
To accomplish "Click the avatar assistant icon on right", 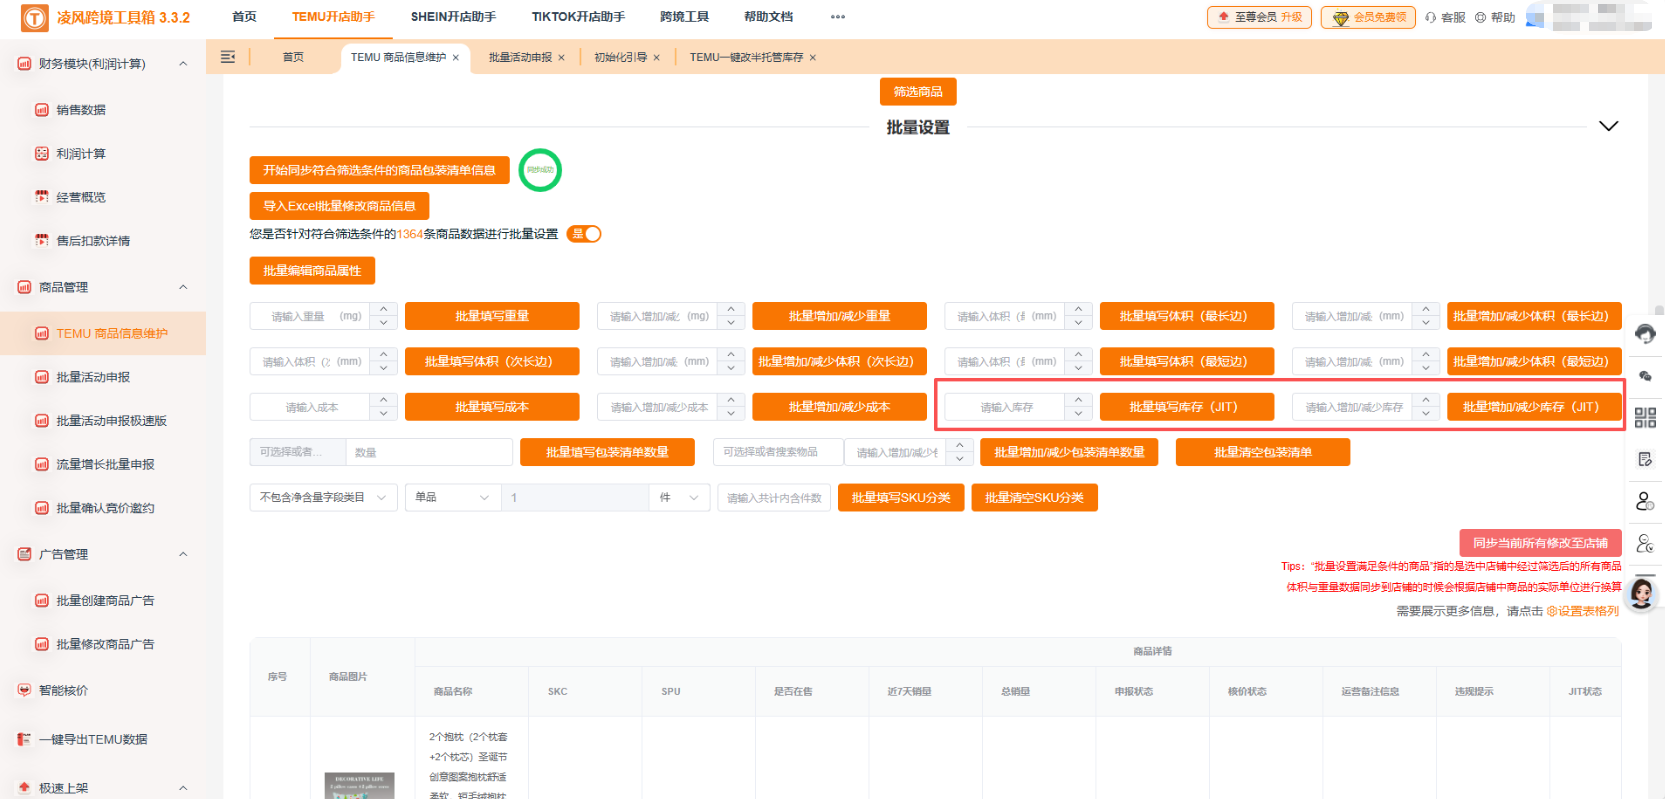I will click(x=1641, y=594).
